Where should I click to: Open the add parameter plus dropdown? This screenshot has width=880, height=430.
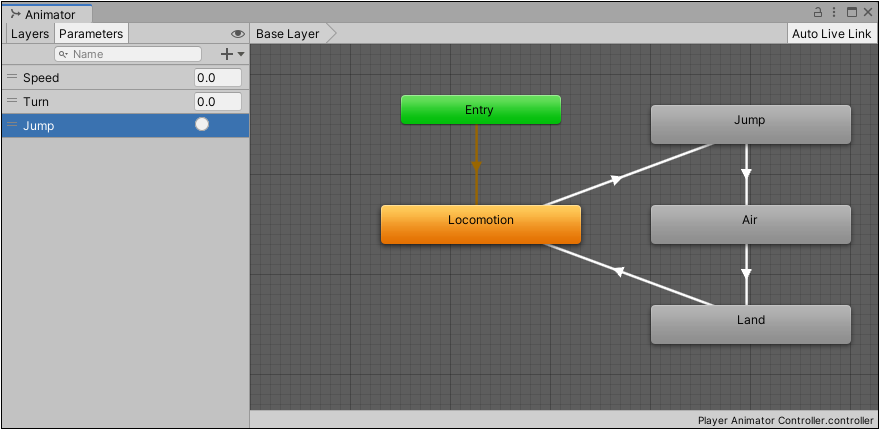coord(232,54)
